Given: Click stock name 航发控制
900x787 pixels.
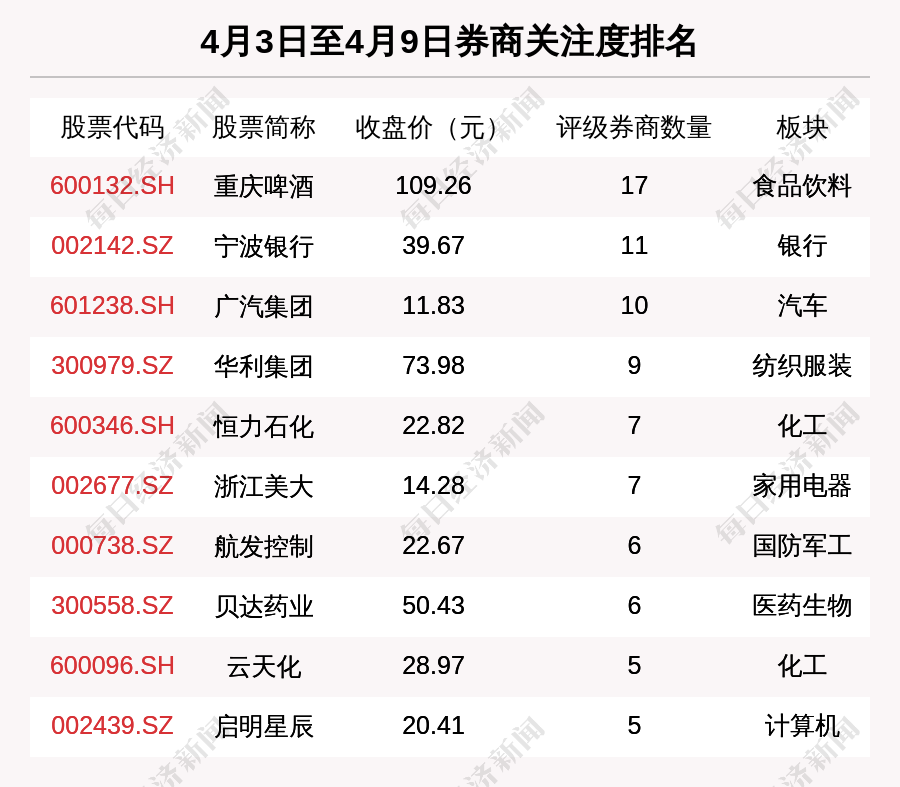Looking at the screenshot, I should [263, 546].
